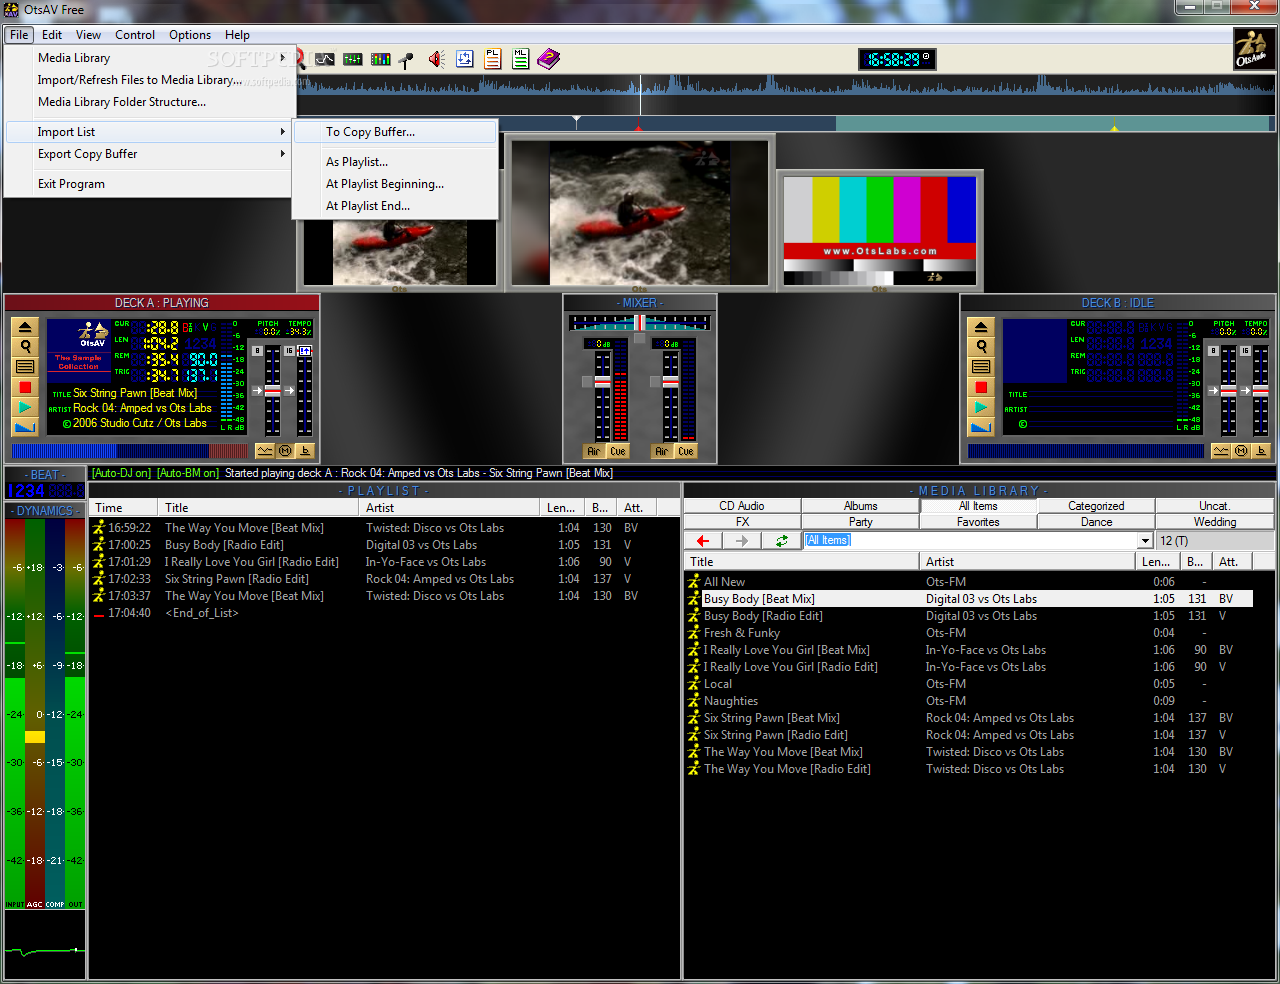Screen dimensions: 1280x984
Task: Sort the media library by the Title column header
Action: click(x=802, y=562)
